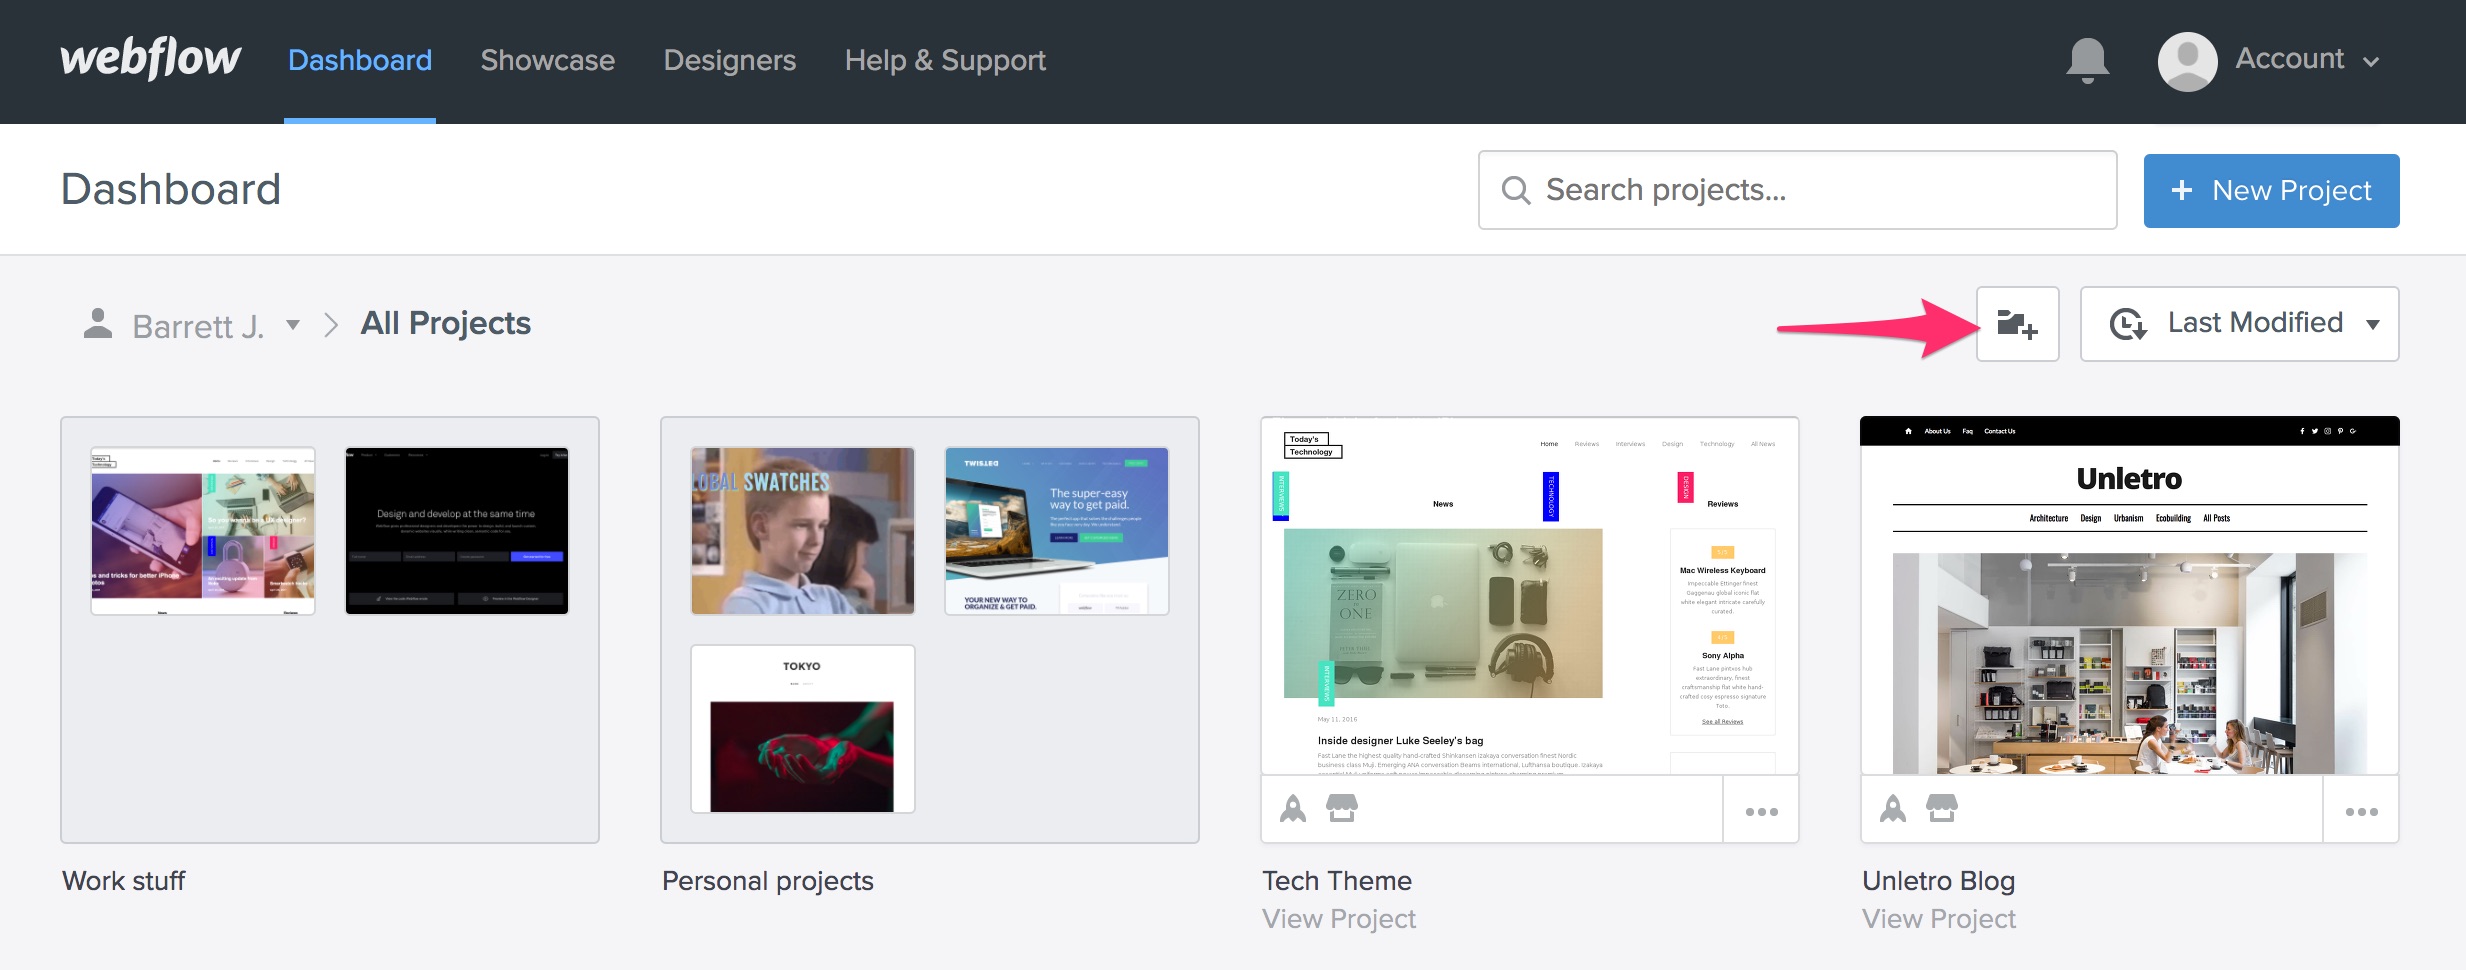Screen dimensions: 2466x970
Task: Click store icon on Unletro Blog card
Action: [x=1942, y=808]
